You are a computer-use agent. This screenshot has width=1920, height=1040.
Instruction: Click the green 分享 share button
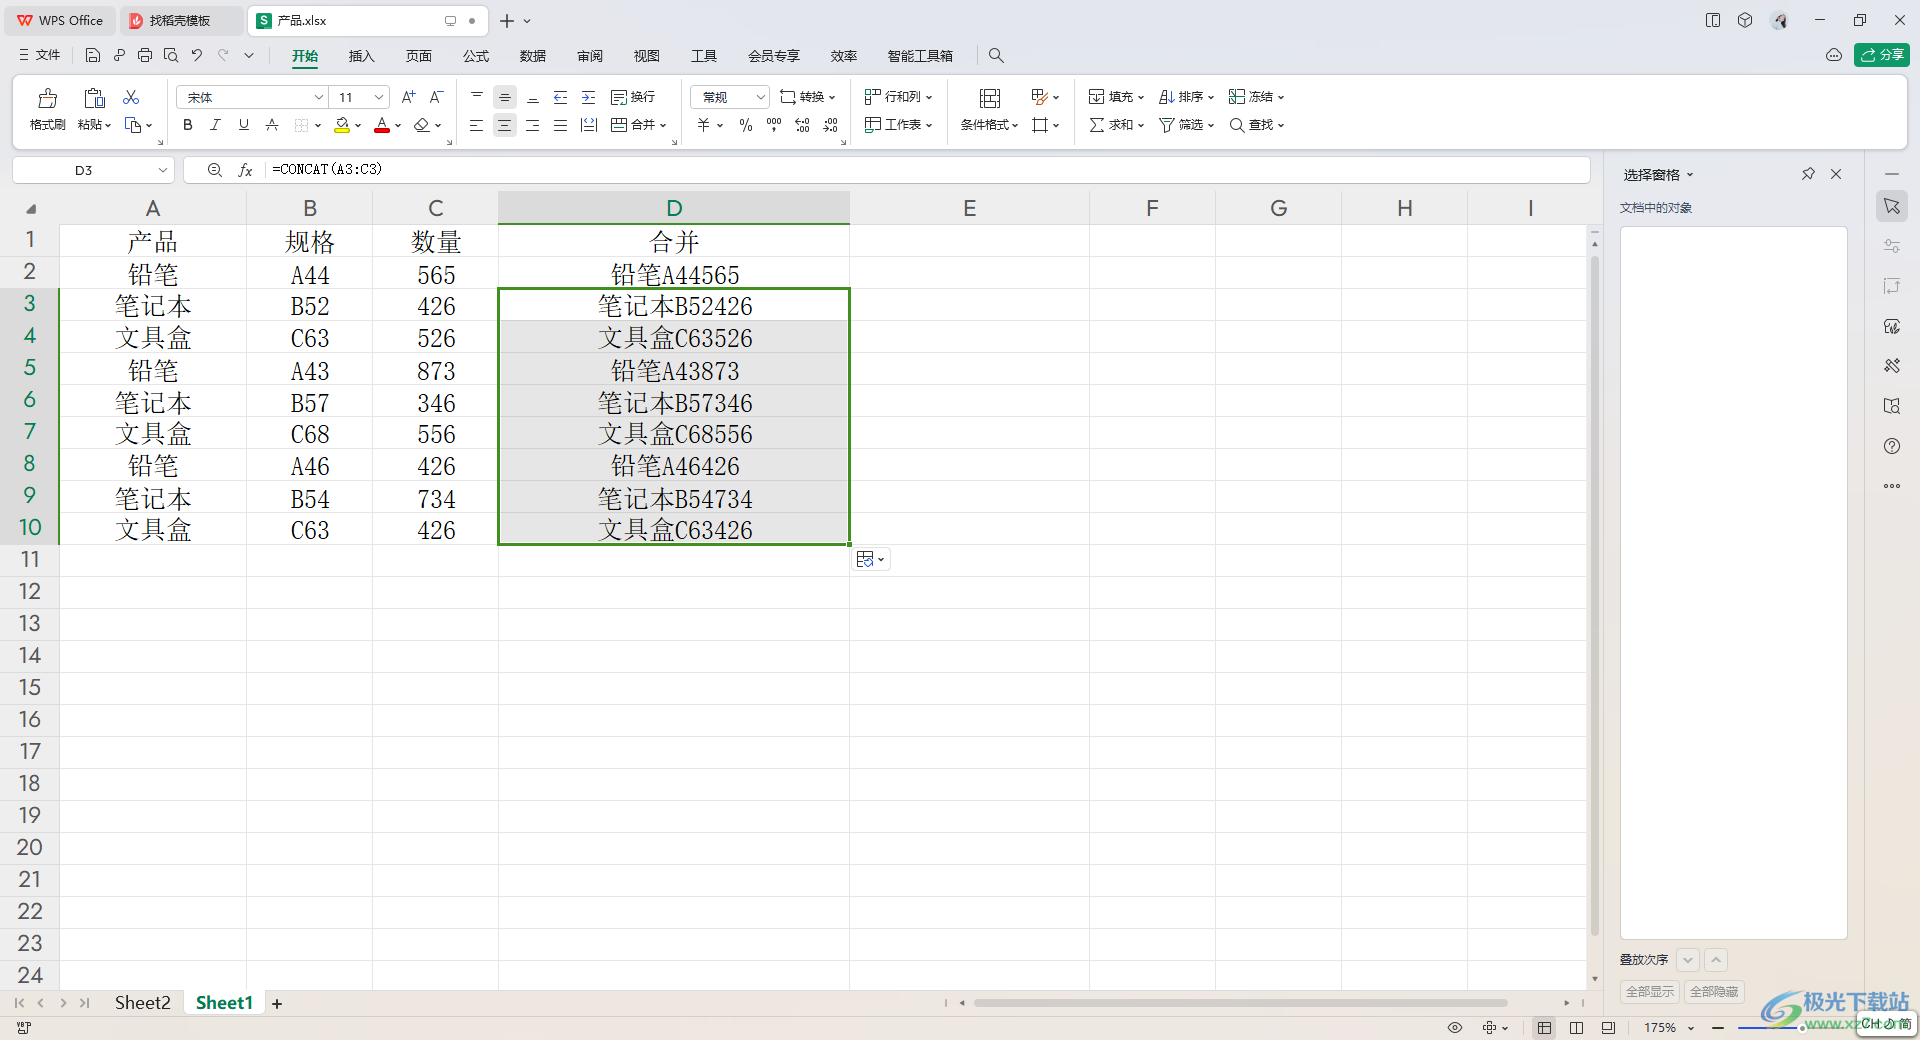pos(1882,55)
